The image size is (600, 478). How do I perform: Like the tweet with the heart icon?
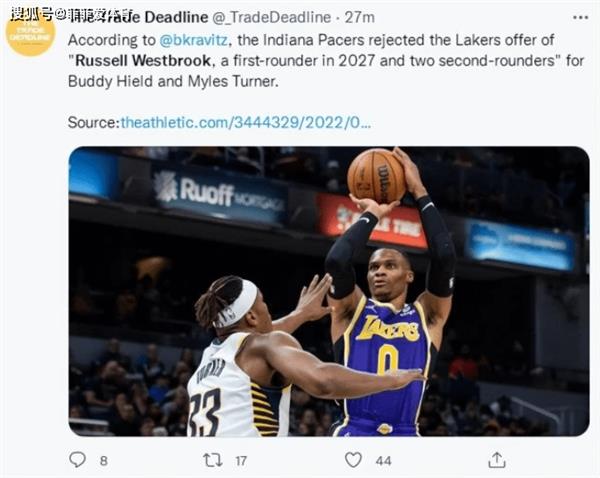(x=353, y=460)
